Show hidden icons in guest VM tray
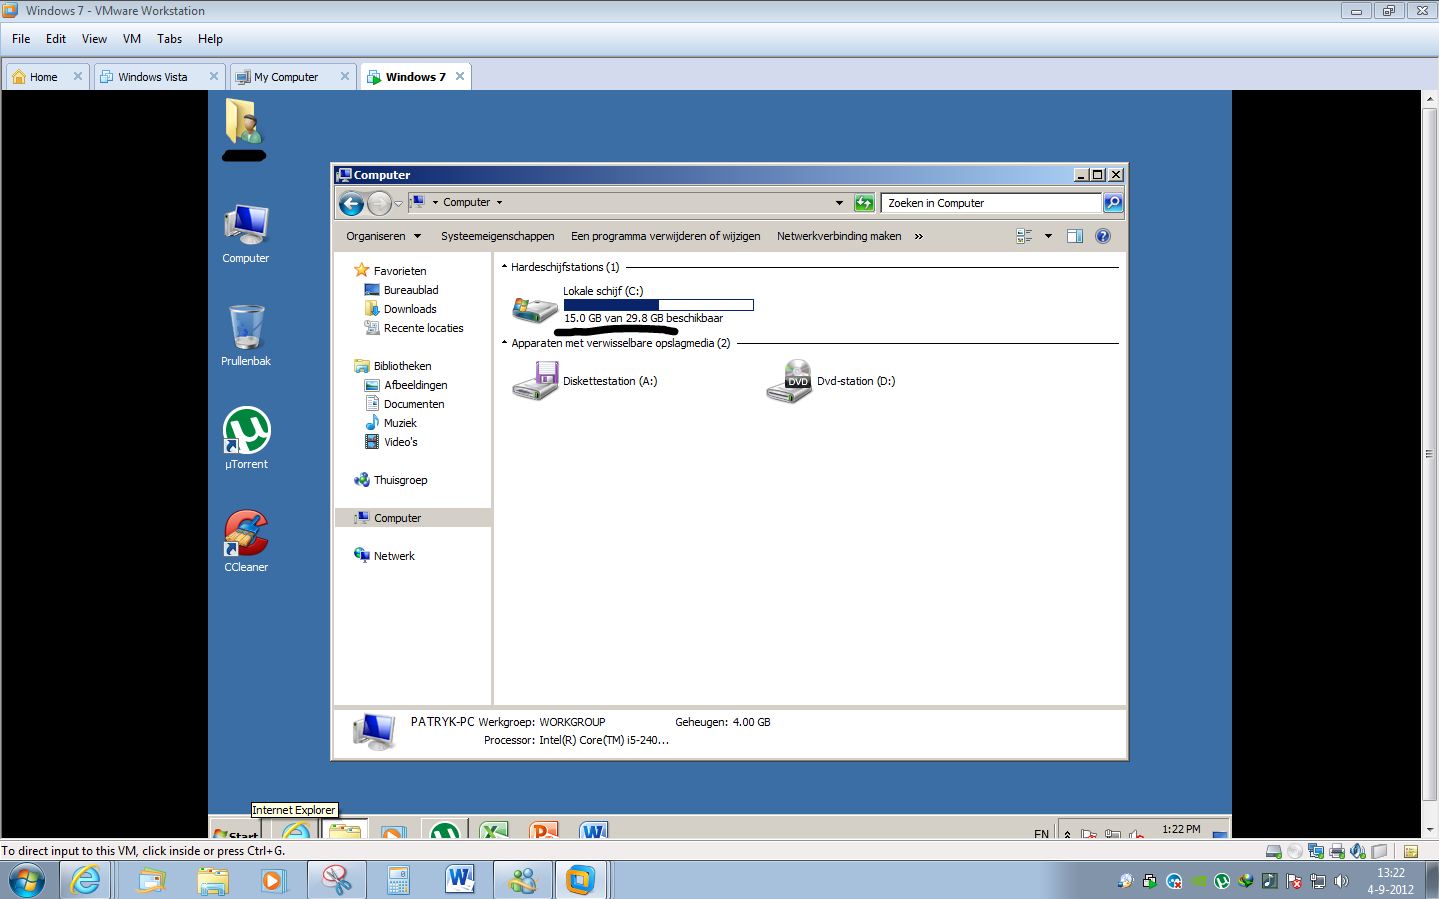The width and height of the screenshot is (1439, 899). click(x=1067, y=833)
